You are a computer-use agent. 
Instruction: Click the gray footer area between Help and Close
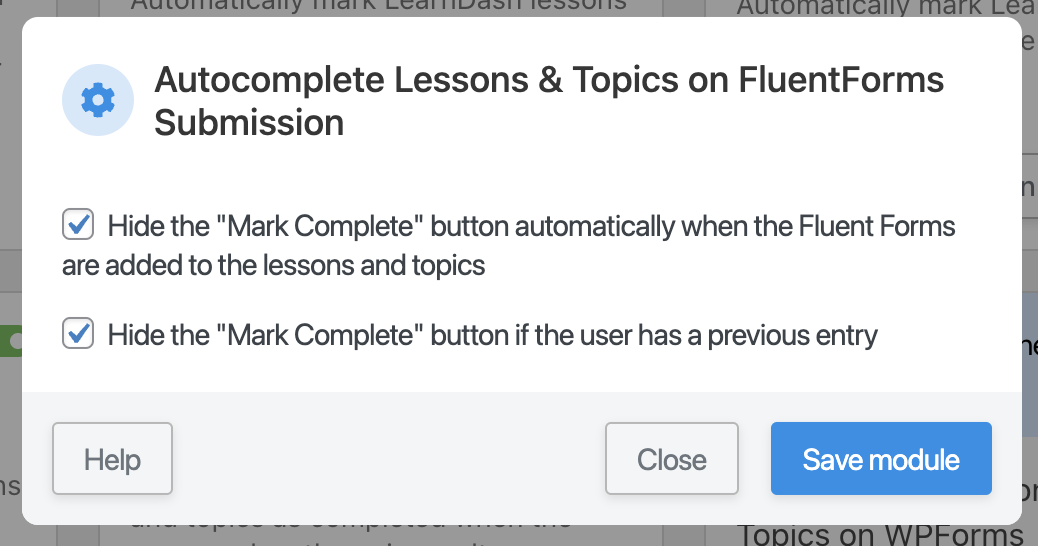tap(388, 459)
